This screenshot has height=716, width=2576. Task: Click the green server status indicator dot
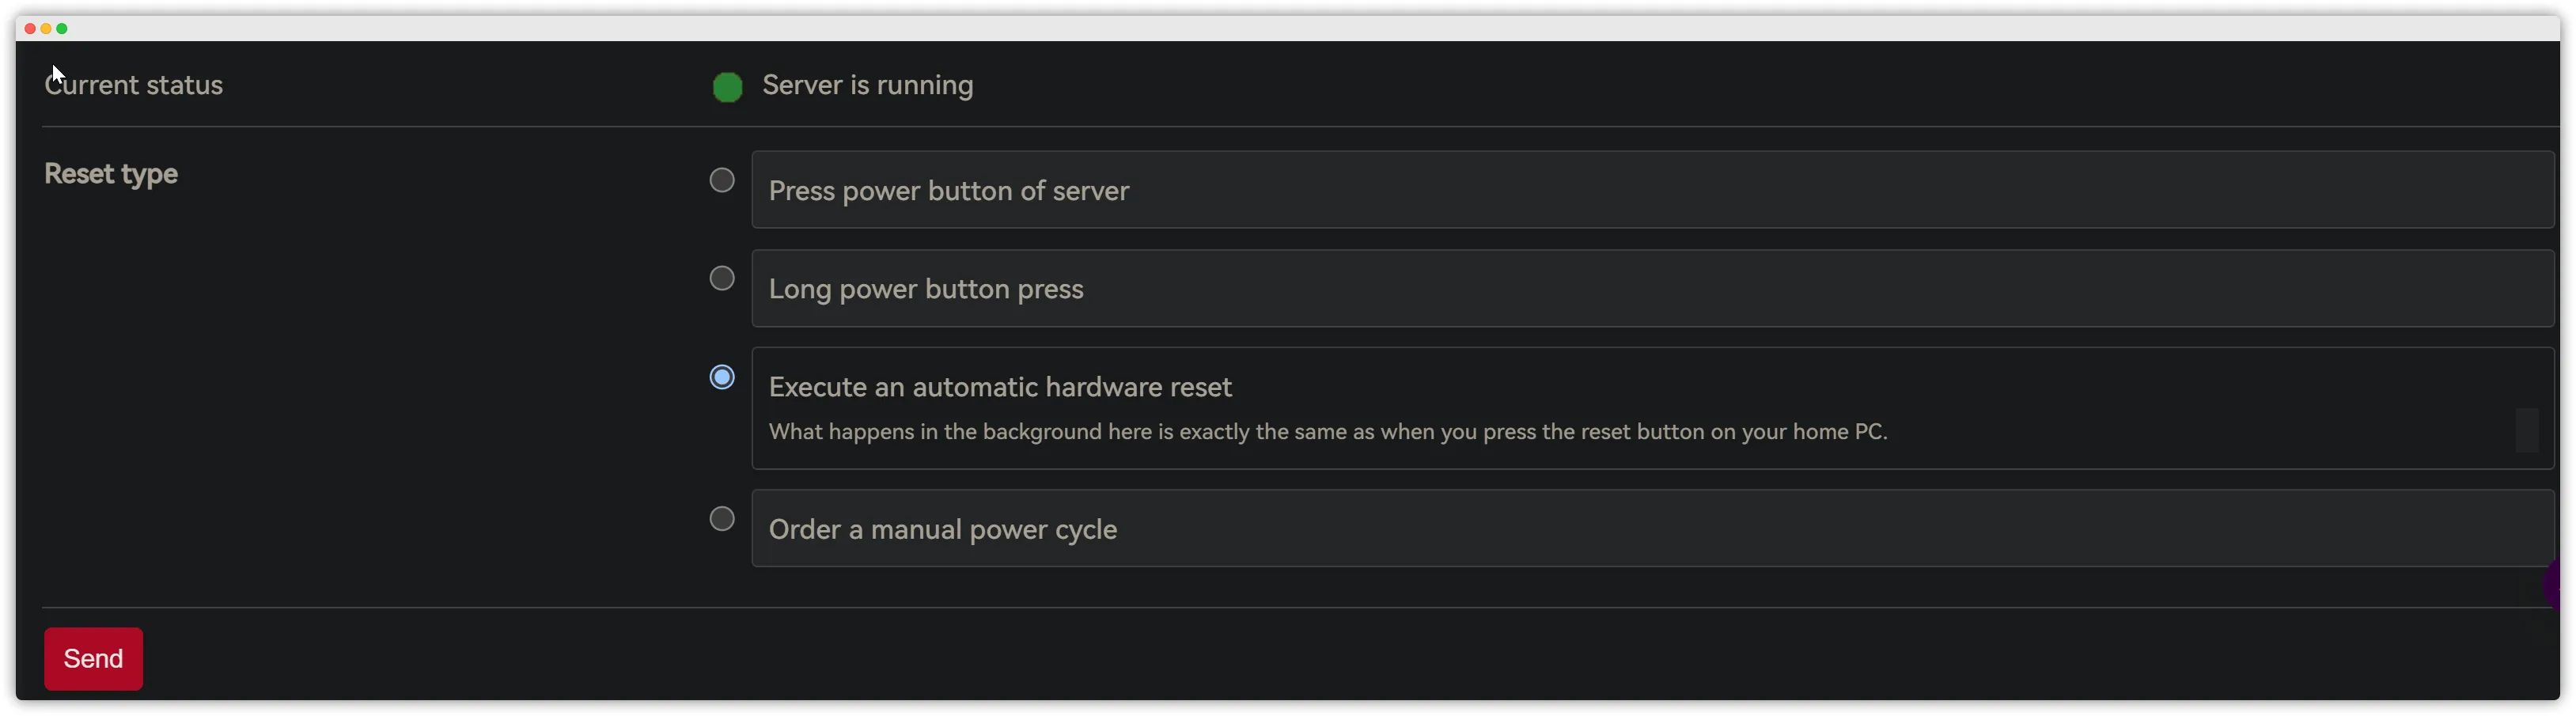click(727, 87)
